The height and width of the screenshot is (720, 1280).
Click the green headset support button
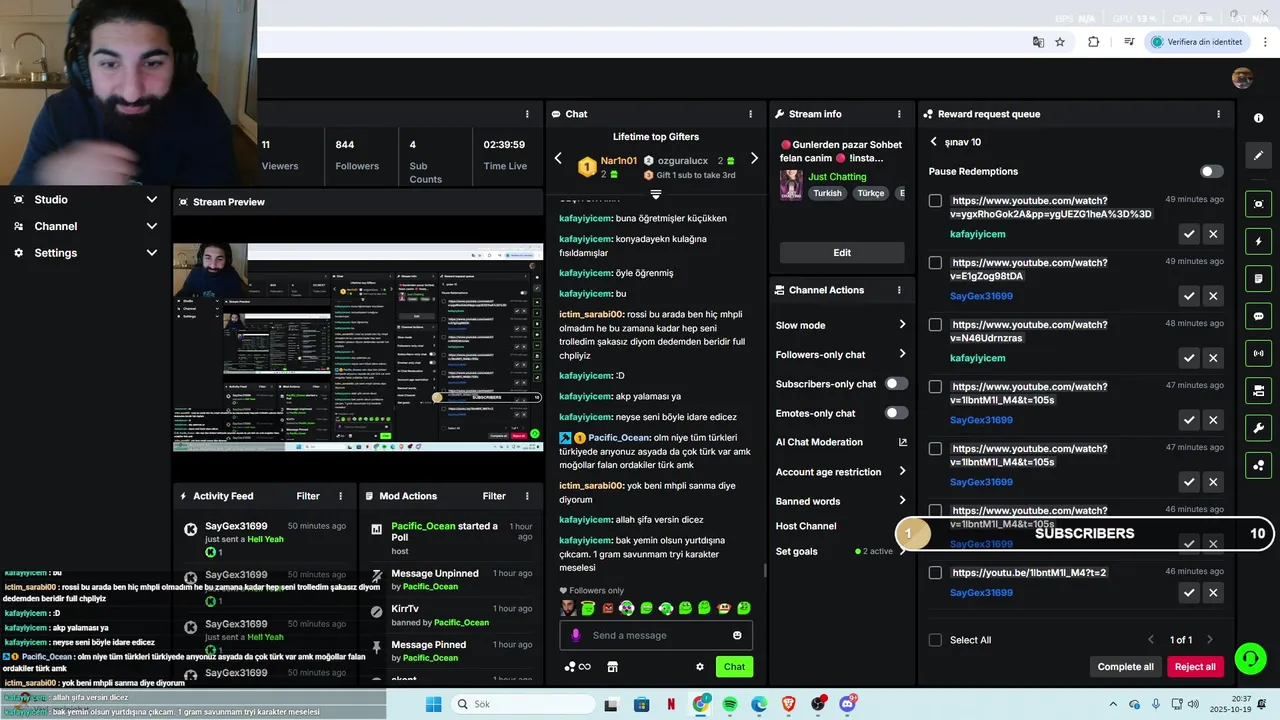tap(1250, 658)
